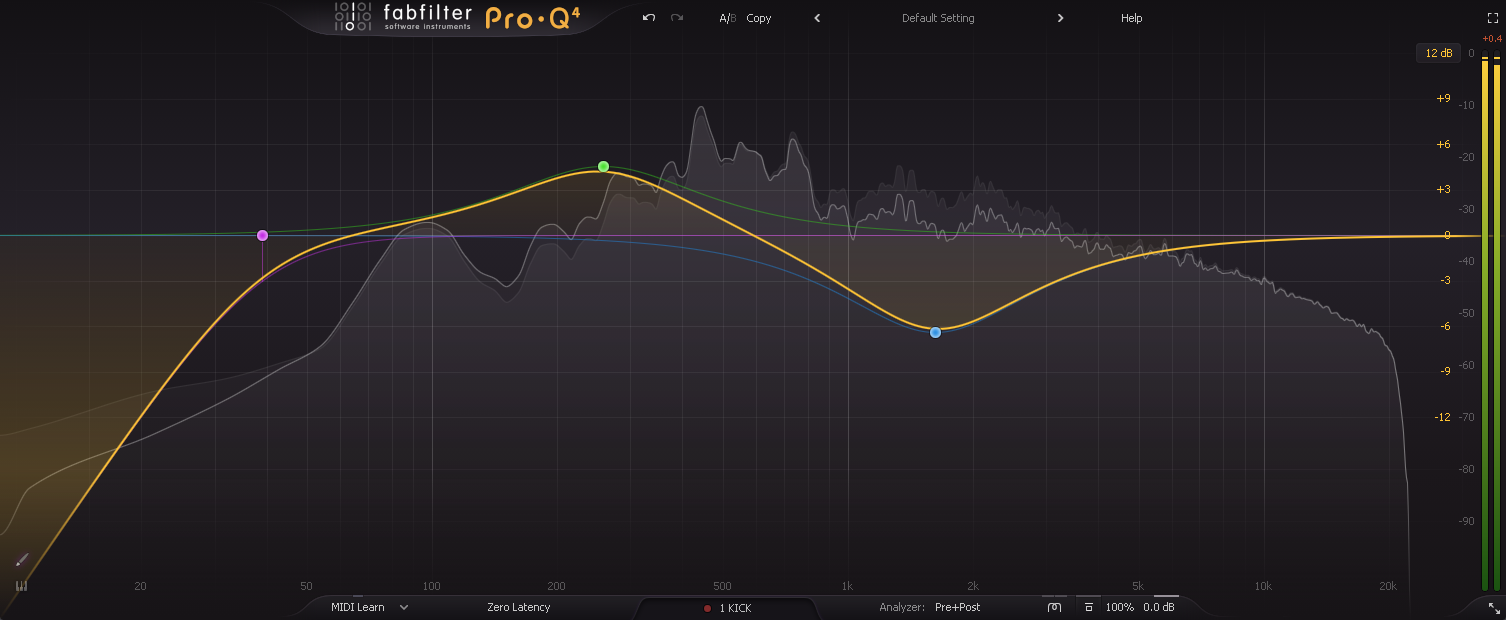
Task: Click the resize handle icon at bottom-right
Action: (x=1494, y=607)
